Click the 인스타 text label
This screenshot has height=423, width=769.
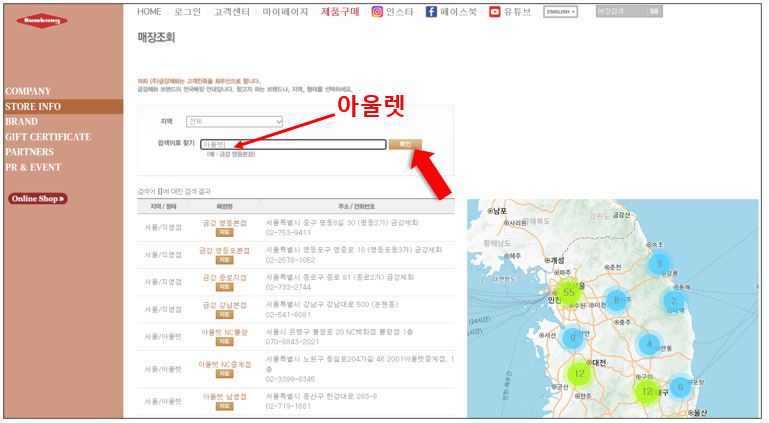(400, 11)
